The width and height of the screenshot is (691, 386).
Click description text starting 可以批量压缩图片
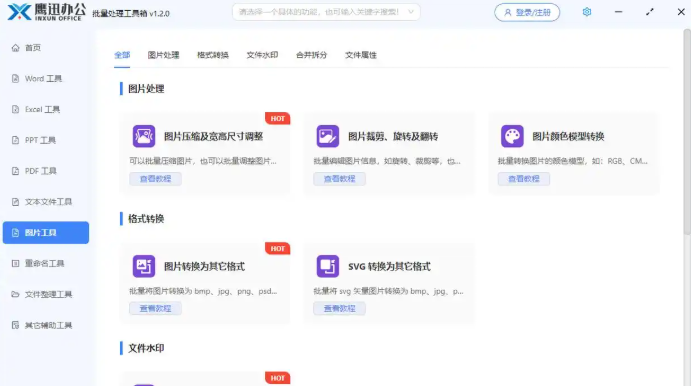[x=203, y=161]
